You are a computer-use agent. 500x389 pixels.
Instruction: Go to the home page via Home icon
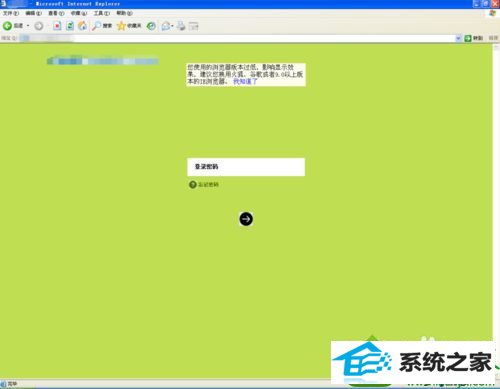[x=83, y=26]
